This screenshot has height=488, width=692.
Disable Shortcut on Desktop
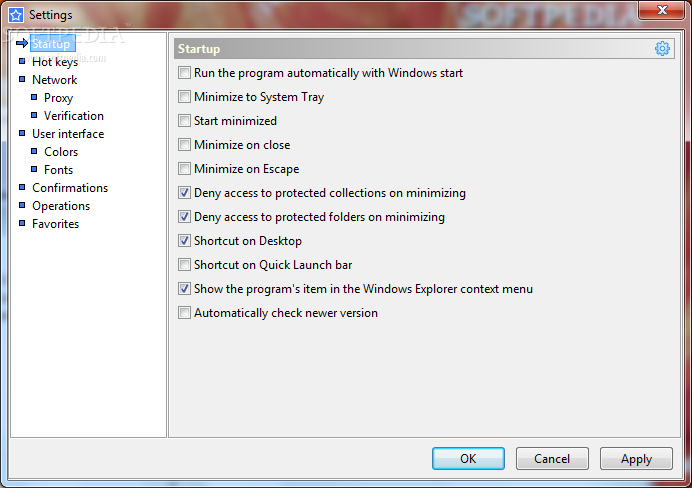(184, 240)
